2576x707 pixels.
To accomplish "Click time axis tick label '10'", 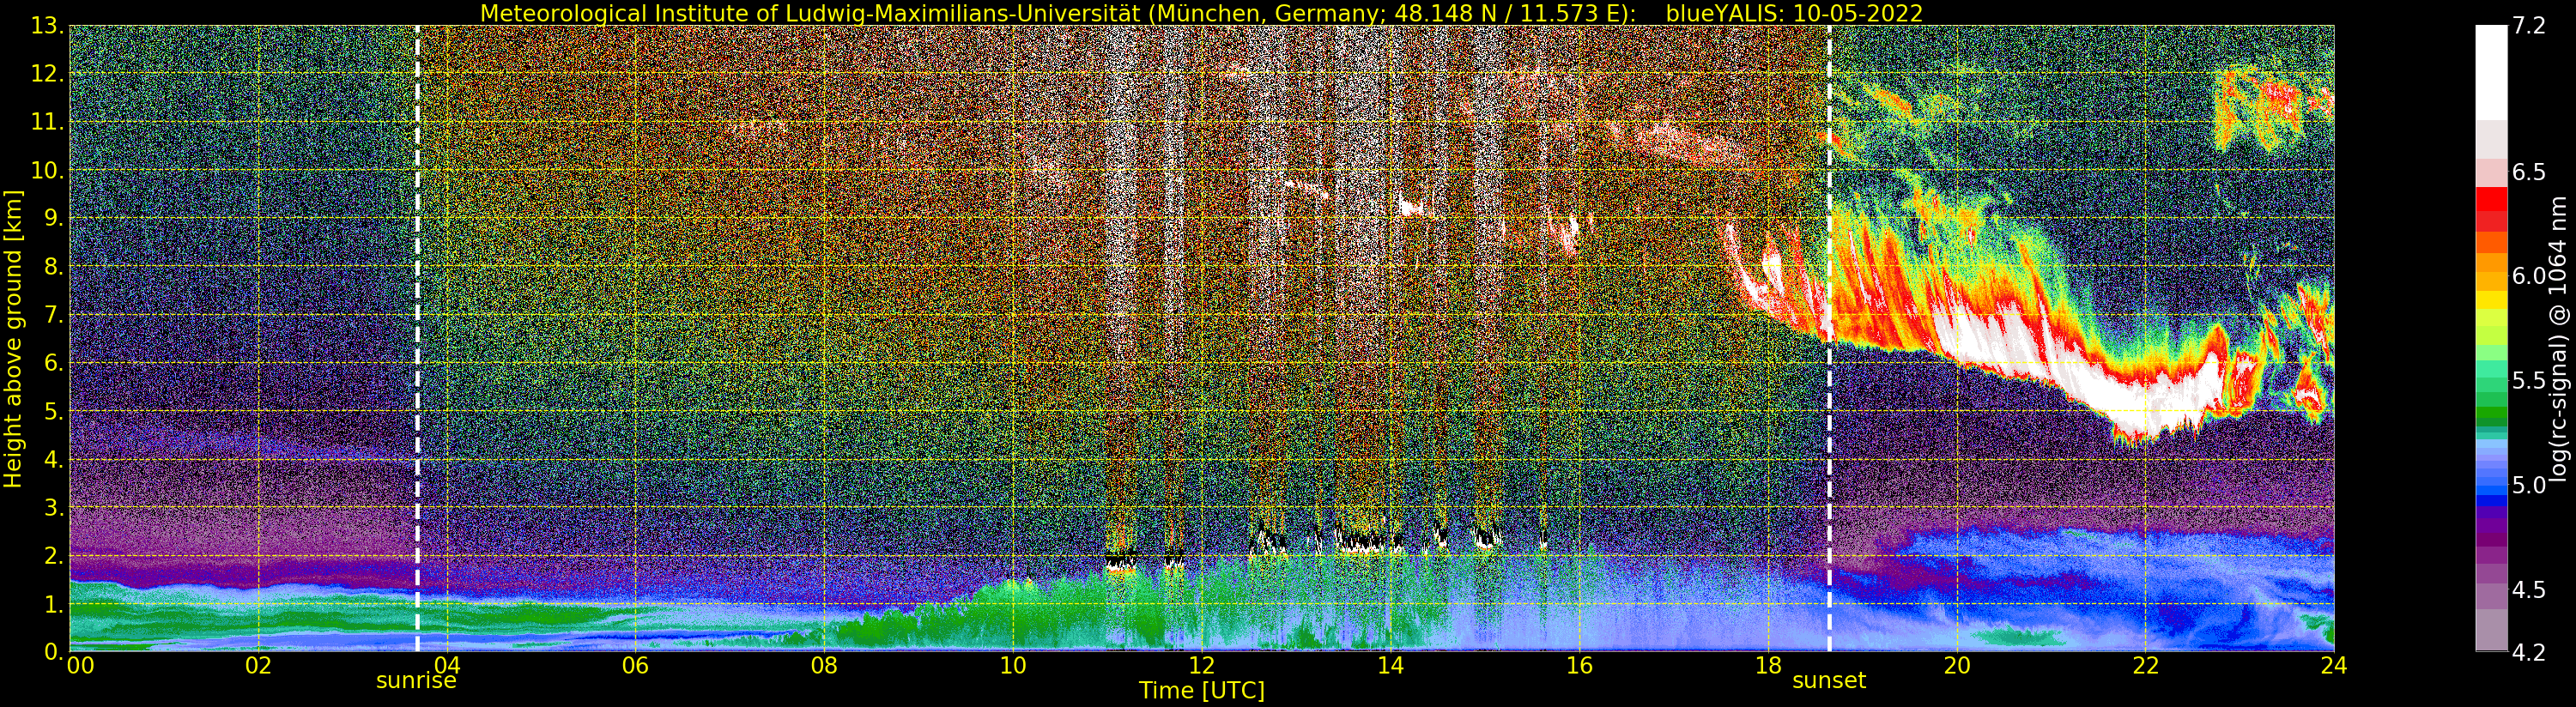I will point(1013,665).
